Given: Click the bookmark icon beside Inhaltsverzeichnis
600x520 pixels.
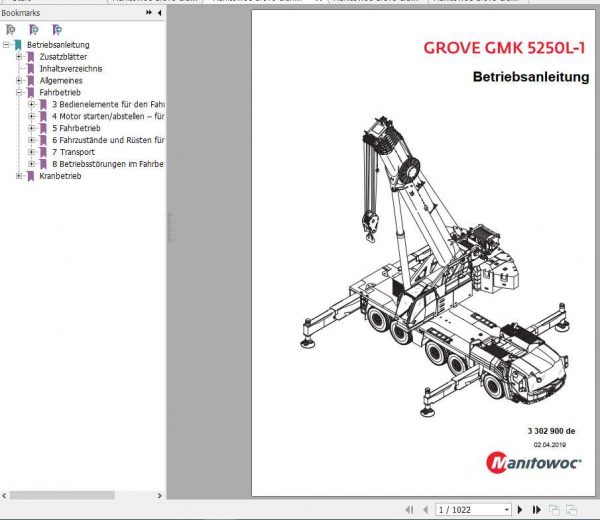Looking at the screenshot, I should click(x=31, y=68).
